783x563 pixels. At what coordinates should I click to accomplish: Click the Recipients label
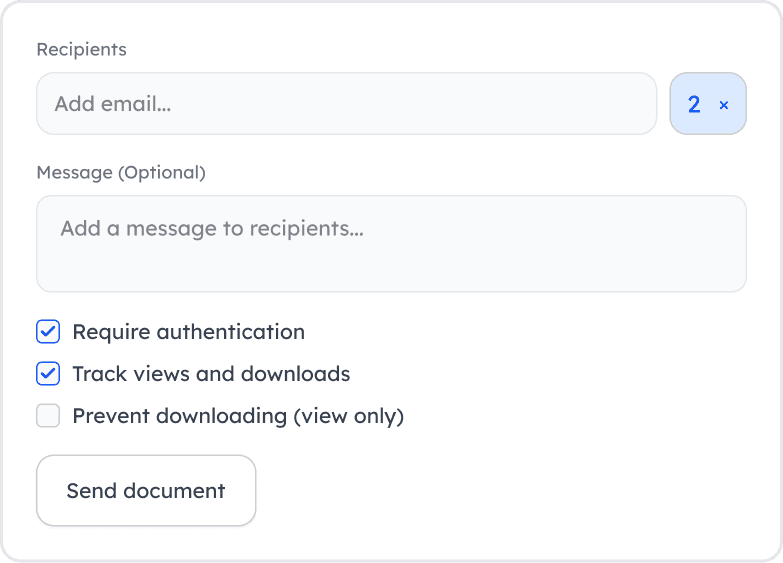(81, 49)
